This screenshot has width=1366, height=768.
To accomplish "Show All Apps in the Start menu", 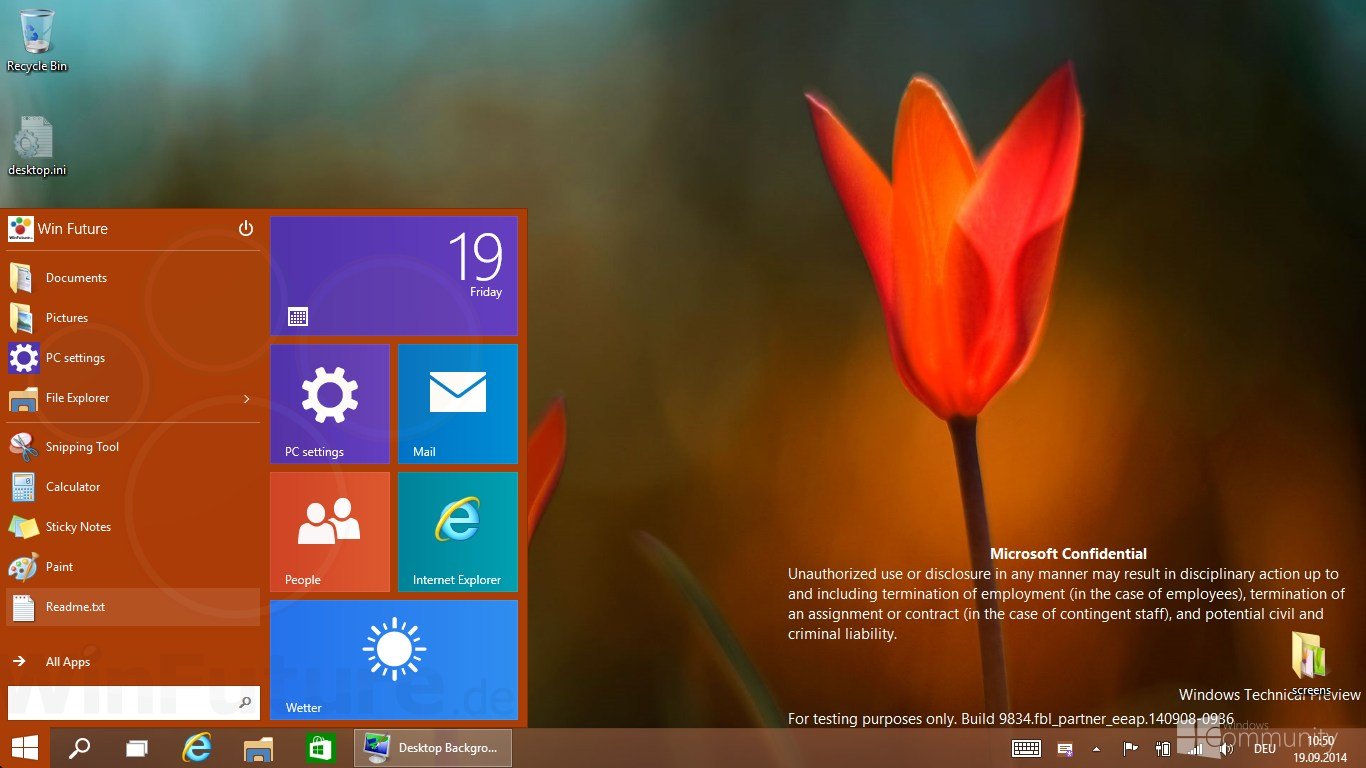I will click(x=133, y=662).
